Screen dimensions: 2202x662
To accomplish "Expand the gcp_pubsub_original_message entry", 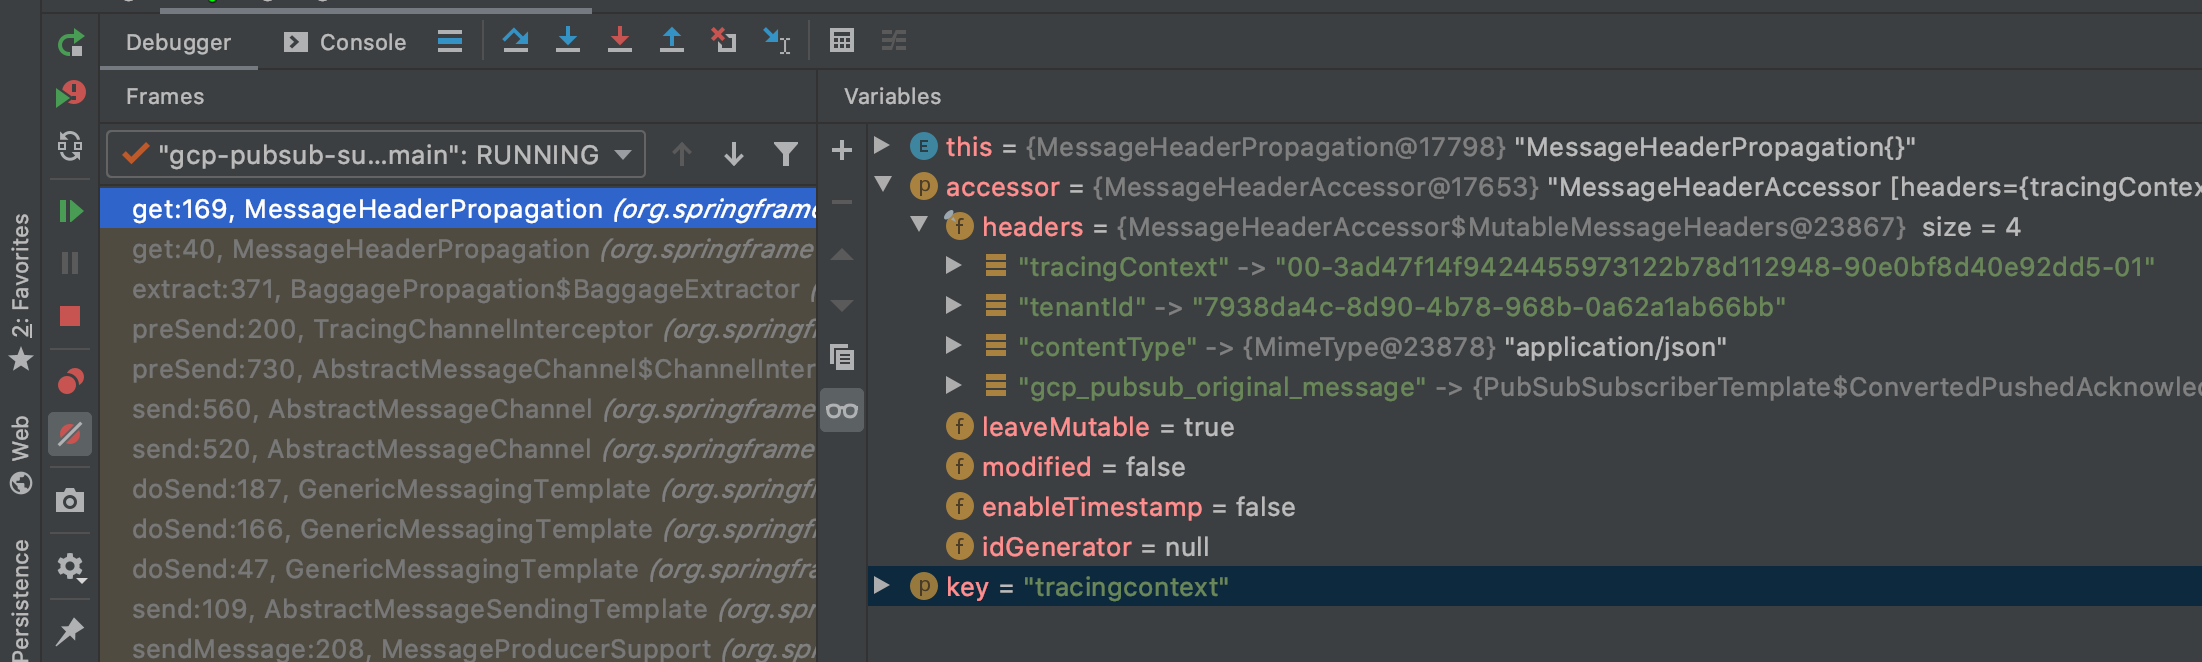I will pyautogui.click(x=954, y=386).
